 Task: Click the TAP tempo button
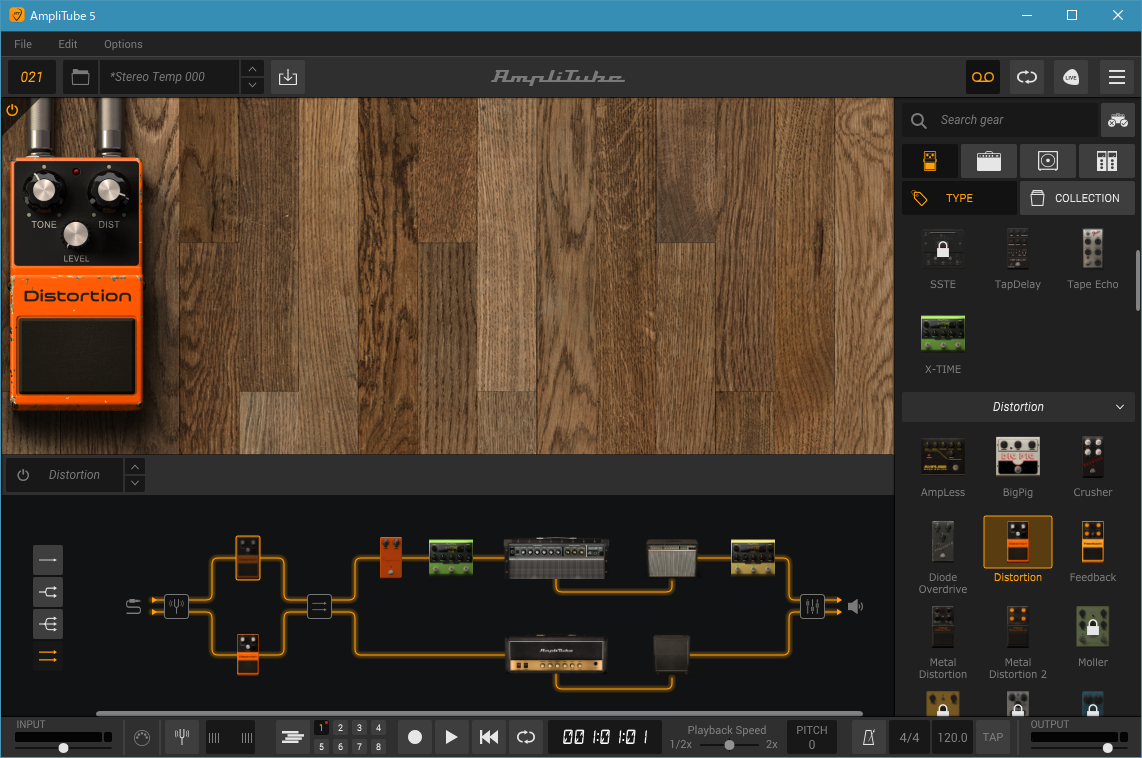click(993, 738)
